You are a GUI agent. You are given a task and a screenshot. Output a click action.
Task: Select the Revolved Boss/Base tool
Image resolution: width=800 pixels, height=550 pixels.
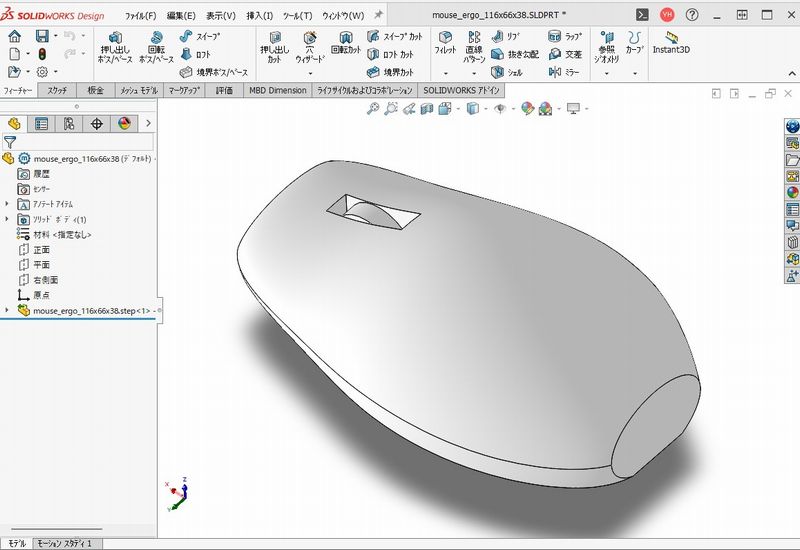pos(156,47)
